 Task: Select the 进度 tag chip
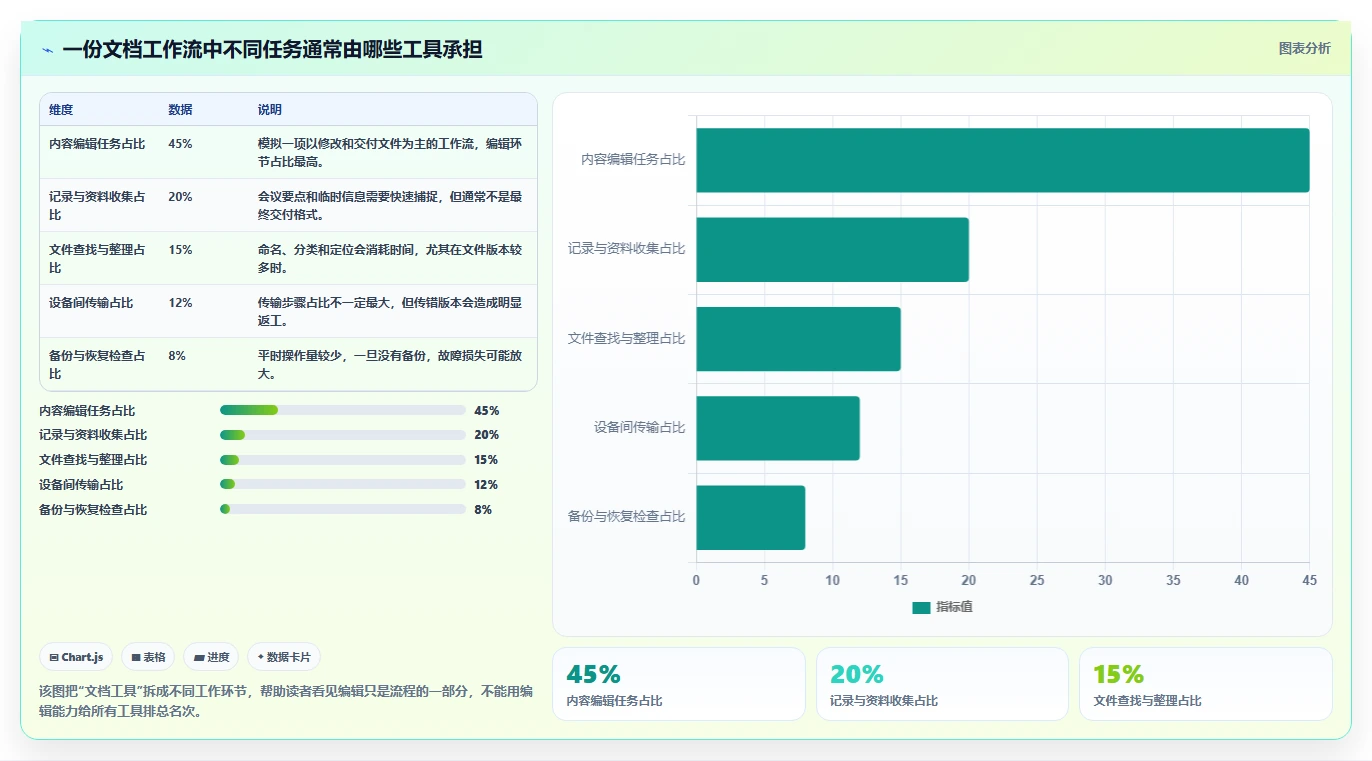point(211,657)
